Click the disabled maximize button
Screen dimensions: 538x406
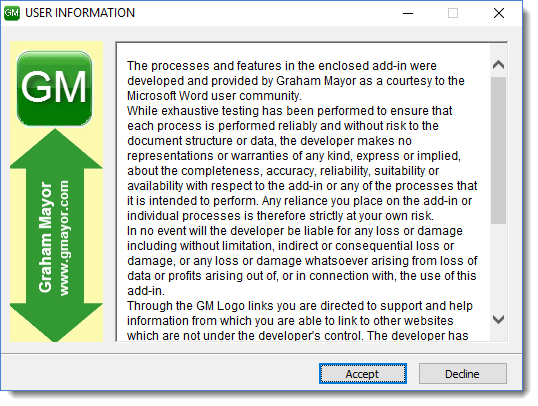click(x=453, y=13)
